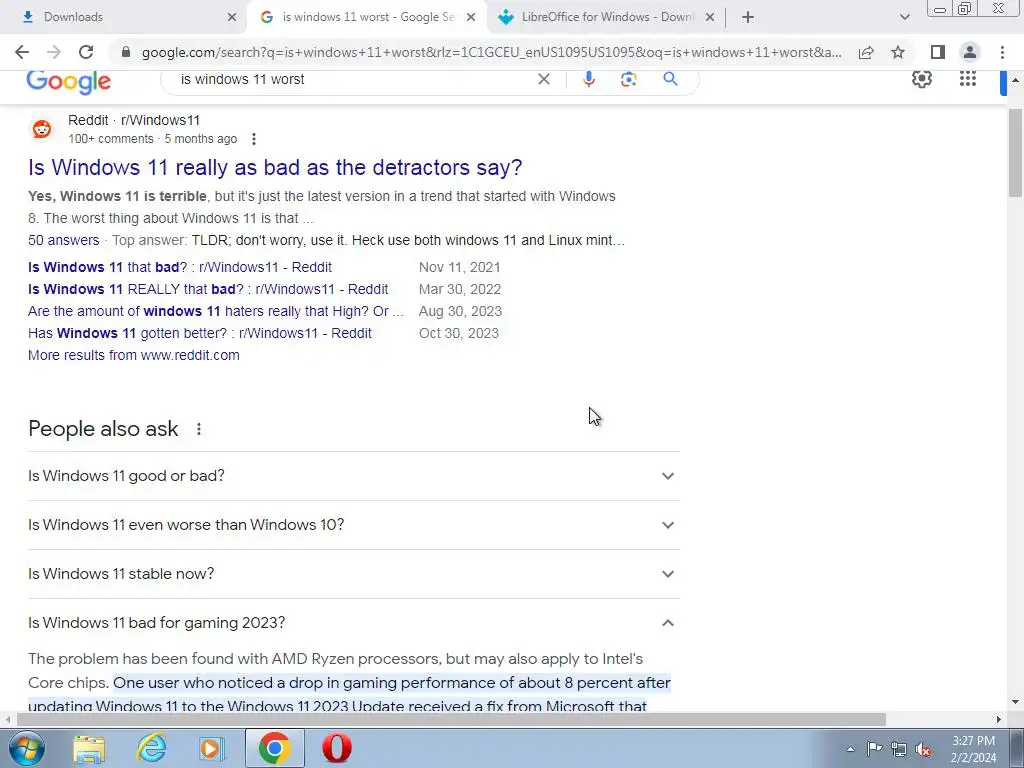Open 'Is Windows 11 that bad?' Reddit link

[x=180, y=267]
